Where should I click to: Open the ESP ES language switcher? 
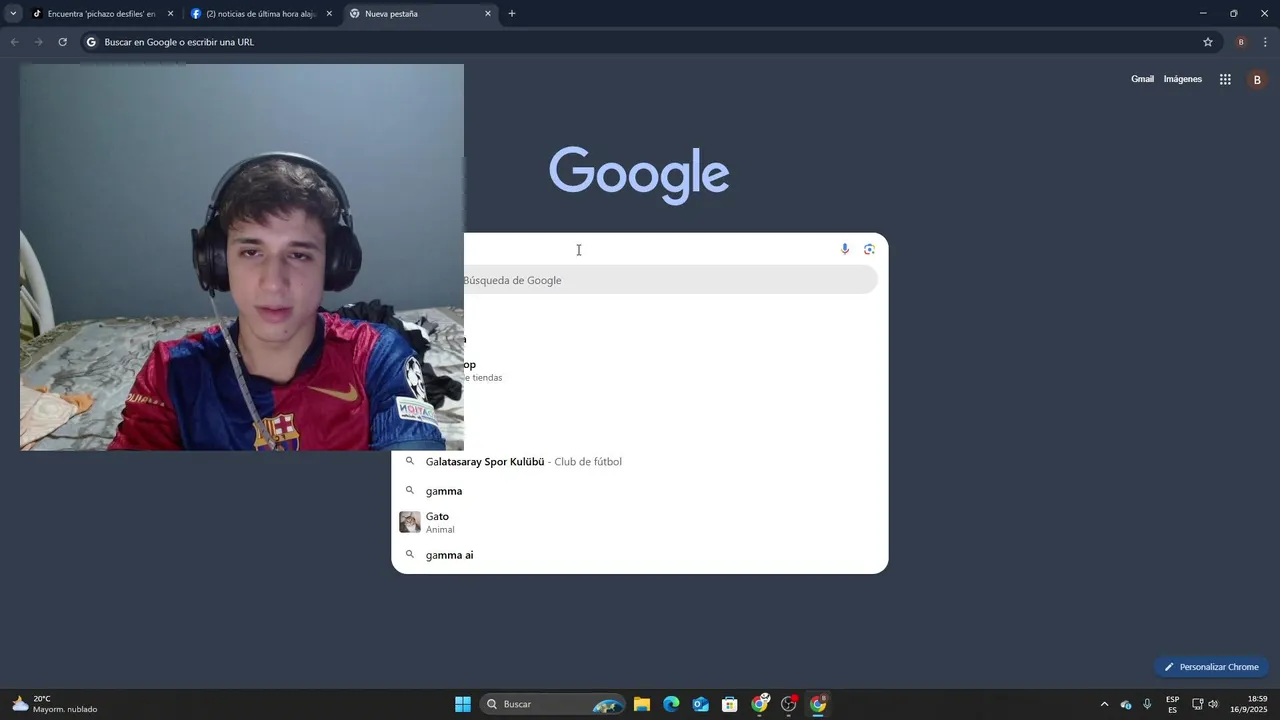1172,704
